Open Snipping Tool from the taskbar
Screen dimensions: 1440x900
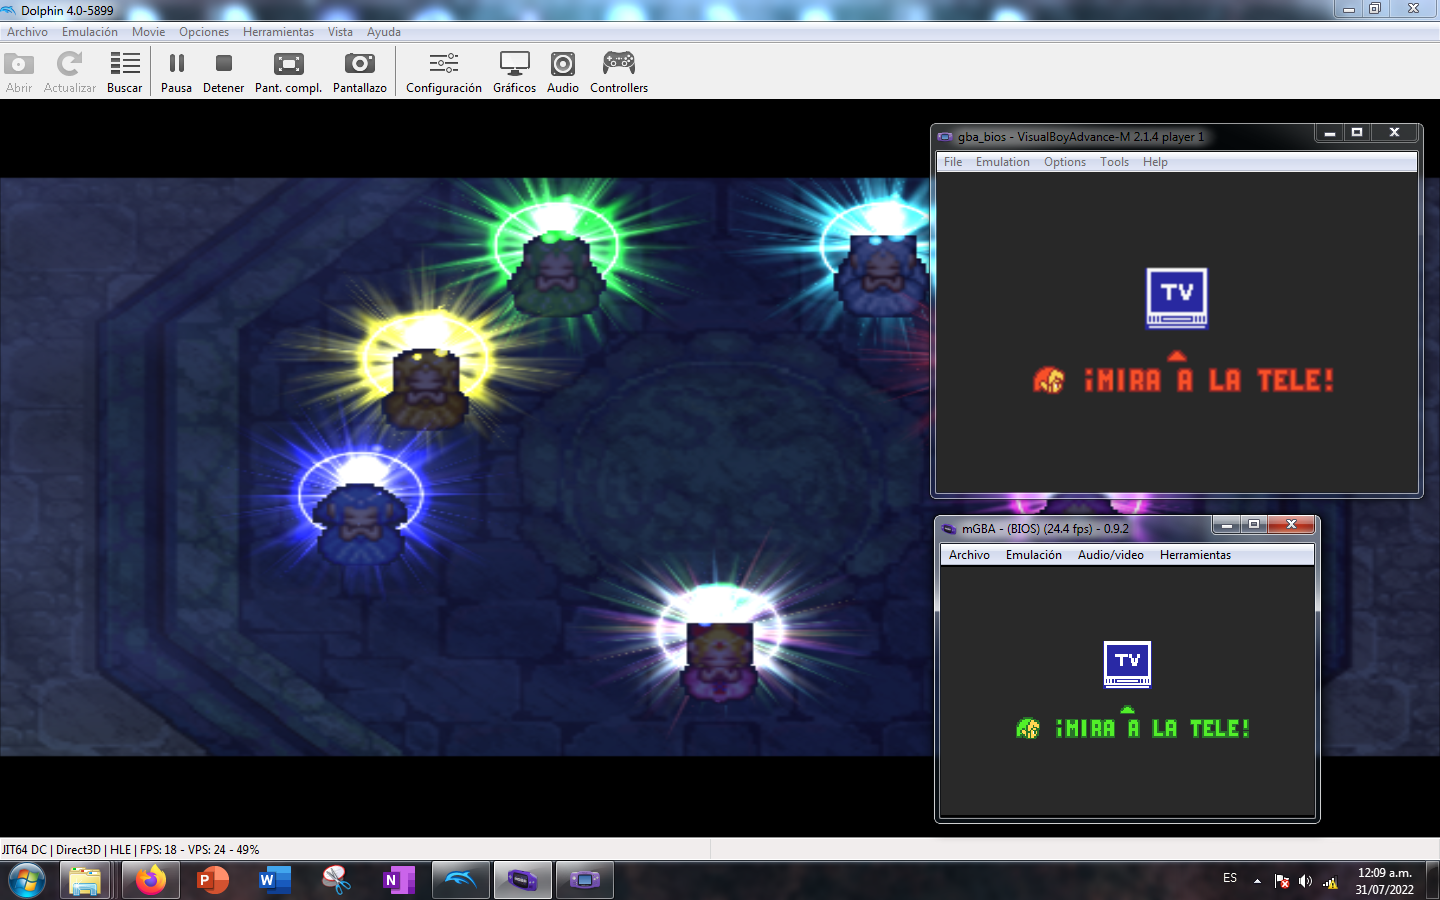[x=336, y=880]
